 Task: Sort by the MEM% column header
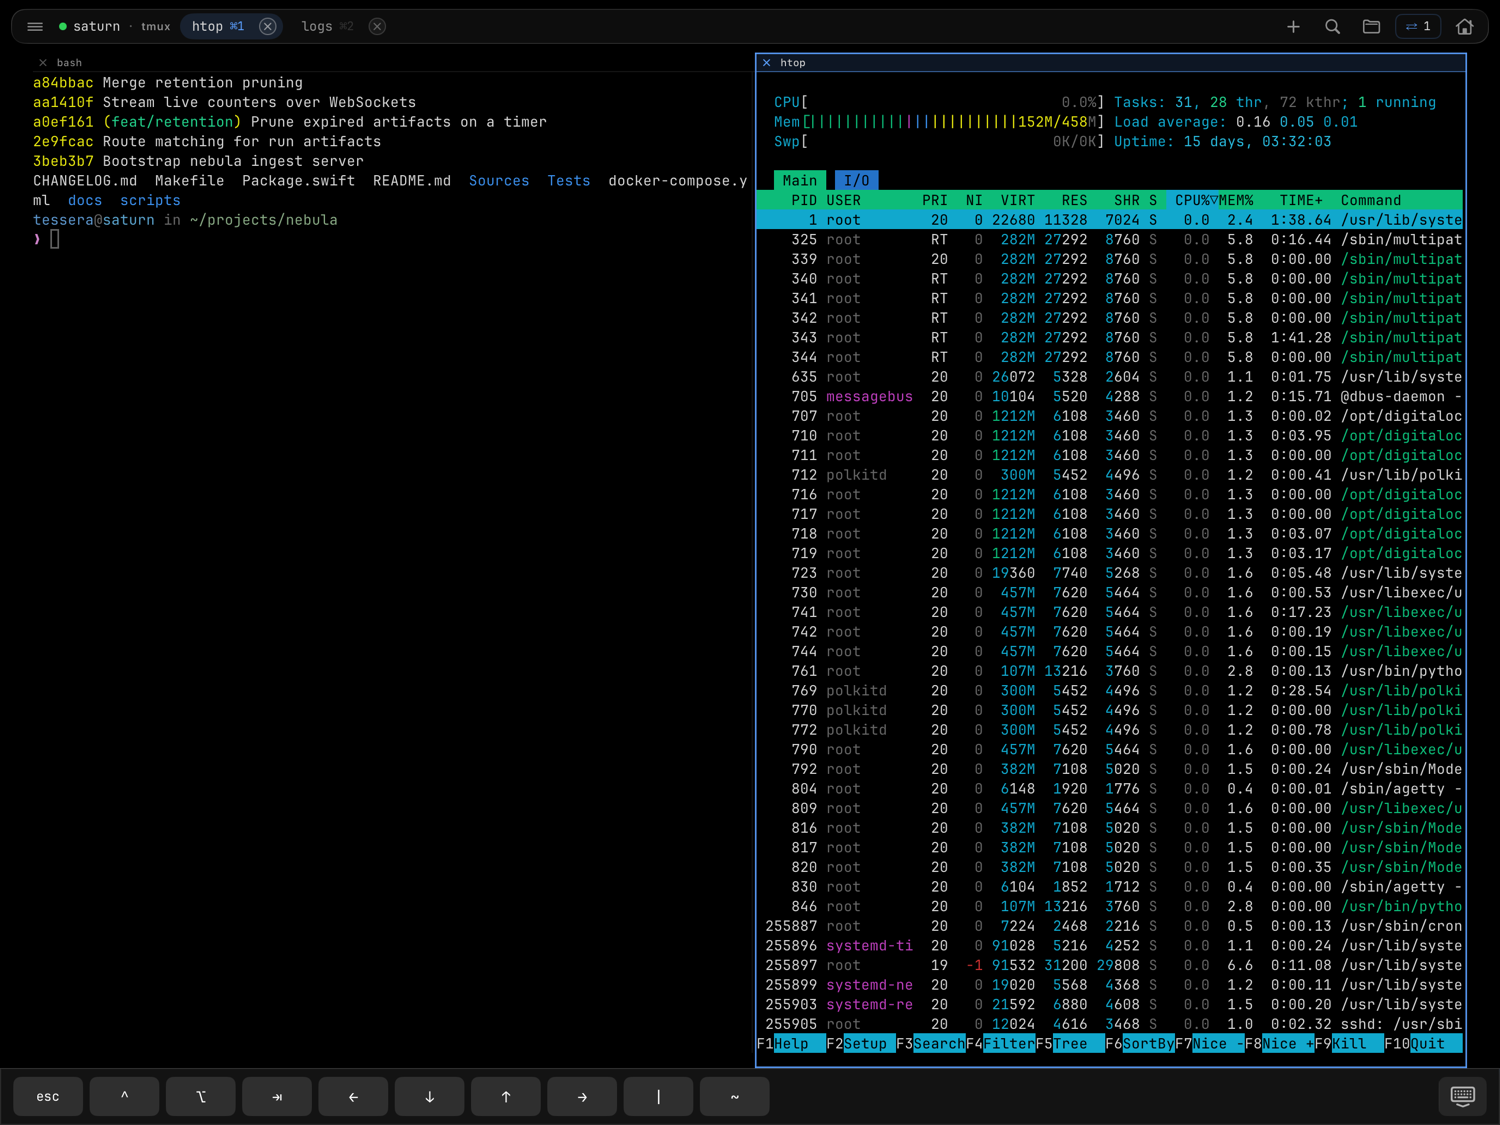click(x=1235, y=201)
